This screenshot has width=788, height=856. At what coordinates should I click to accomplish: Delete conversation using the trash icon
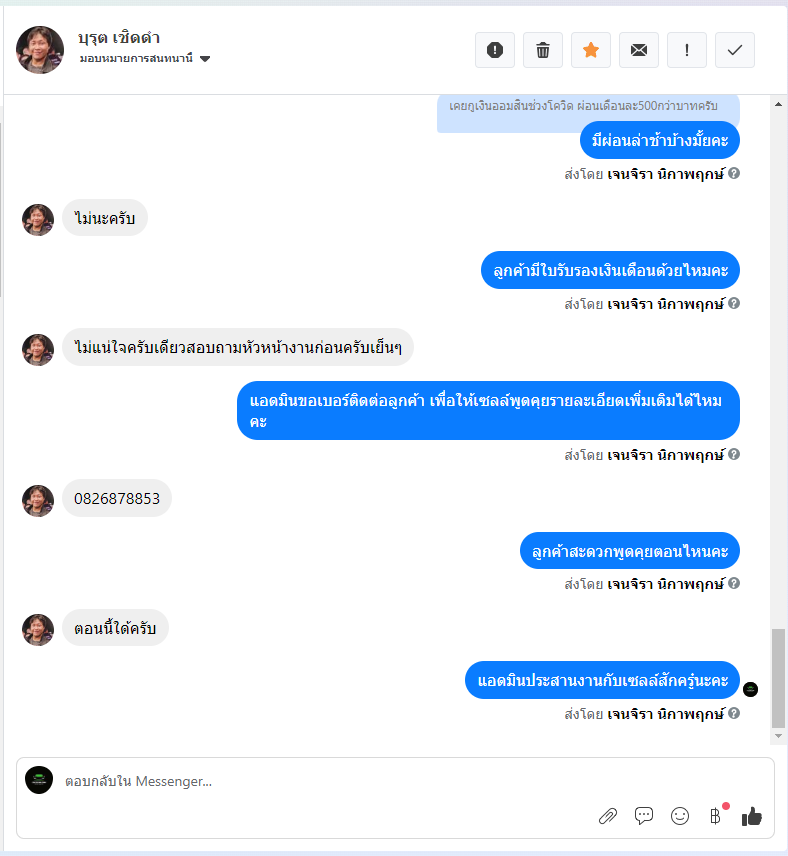(543, 50)
